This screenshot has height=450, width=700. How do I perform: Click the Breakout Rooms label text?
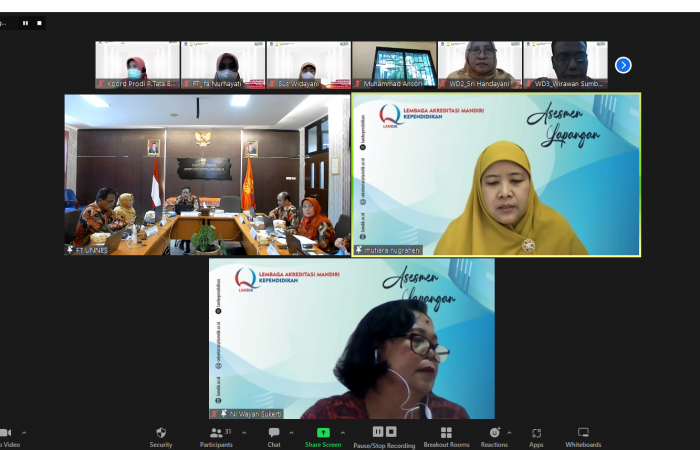tap(446, 445)
